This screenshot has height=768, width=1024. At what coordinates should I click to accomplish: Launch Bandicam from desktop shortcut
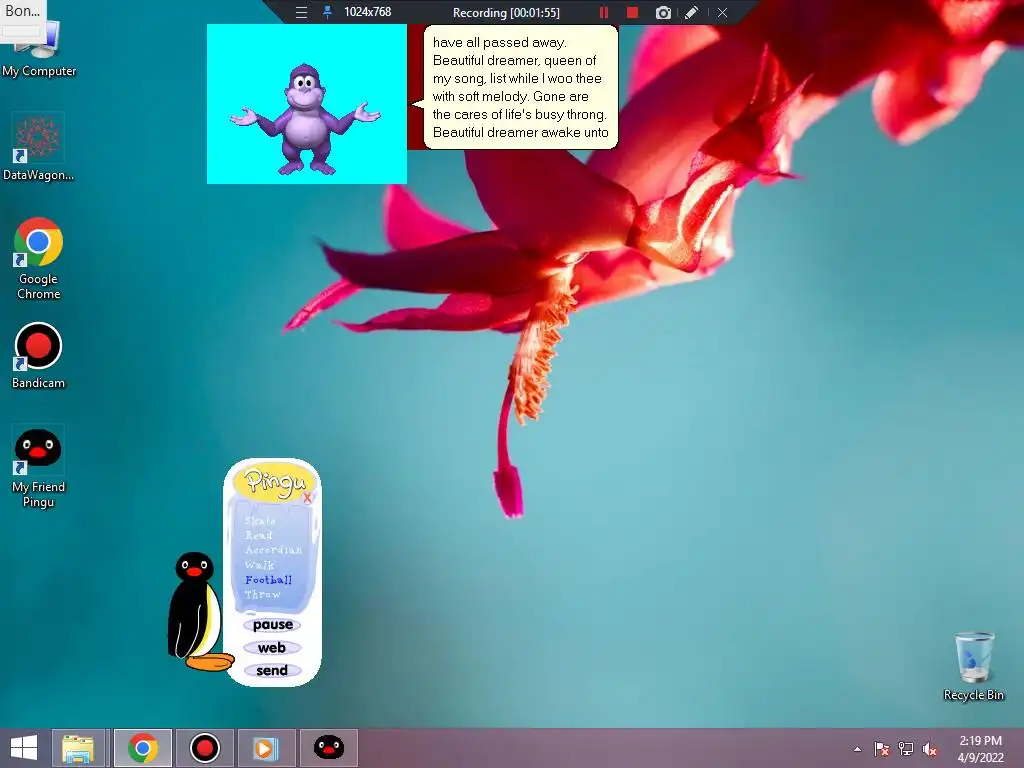[x=38, y=356]
